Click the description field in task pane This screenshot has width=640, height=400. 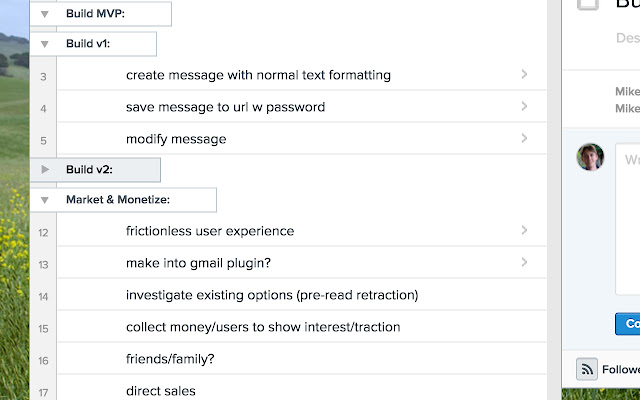point(626,38)
